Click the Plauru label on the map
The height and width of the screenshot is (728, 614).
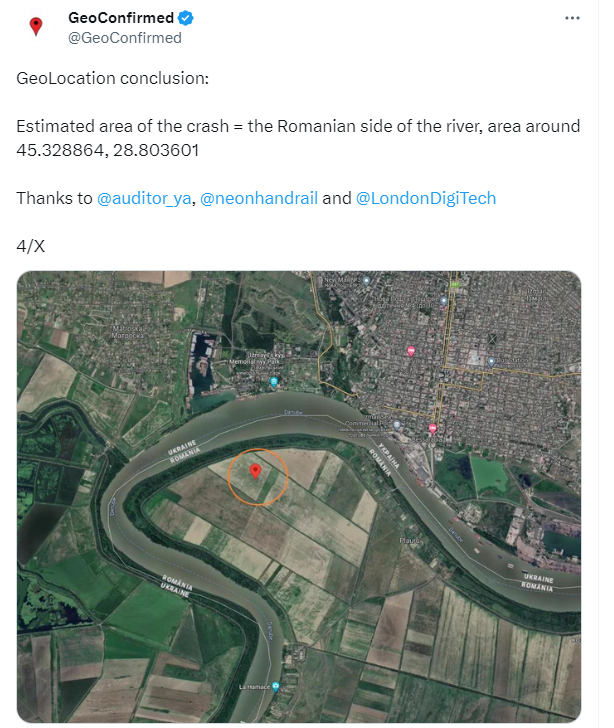click(x=409, y=540)
